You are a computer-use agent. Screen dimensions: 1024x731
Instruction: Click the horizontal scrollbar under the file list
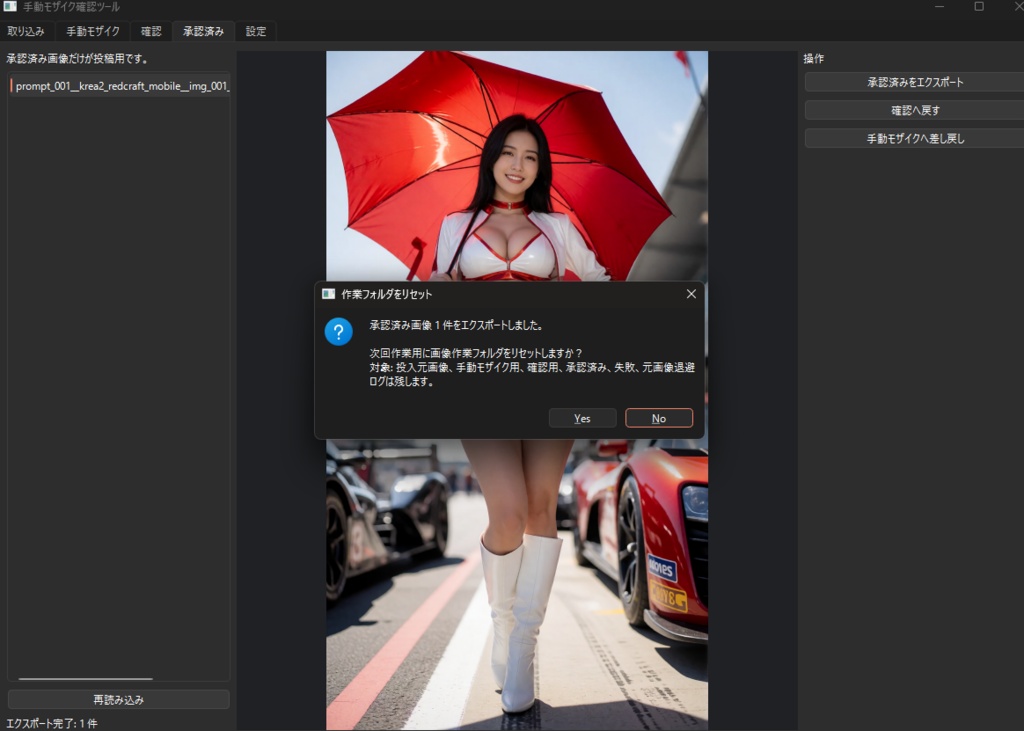click(86, 679)
